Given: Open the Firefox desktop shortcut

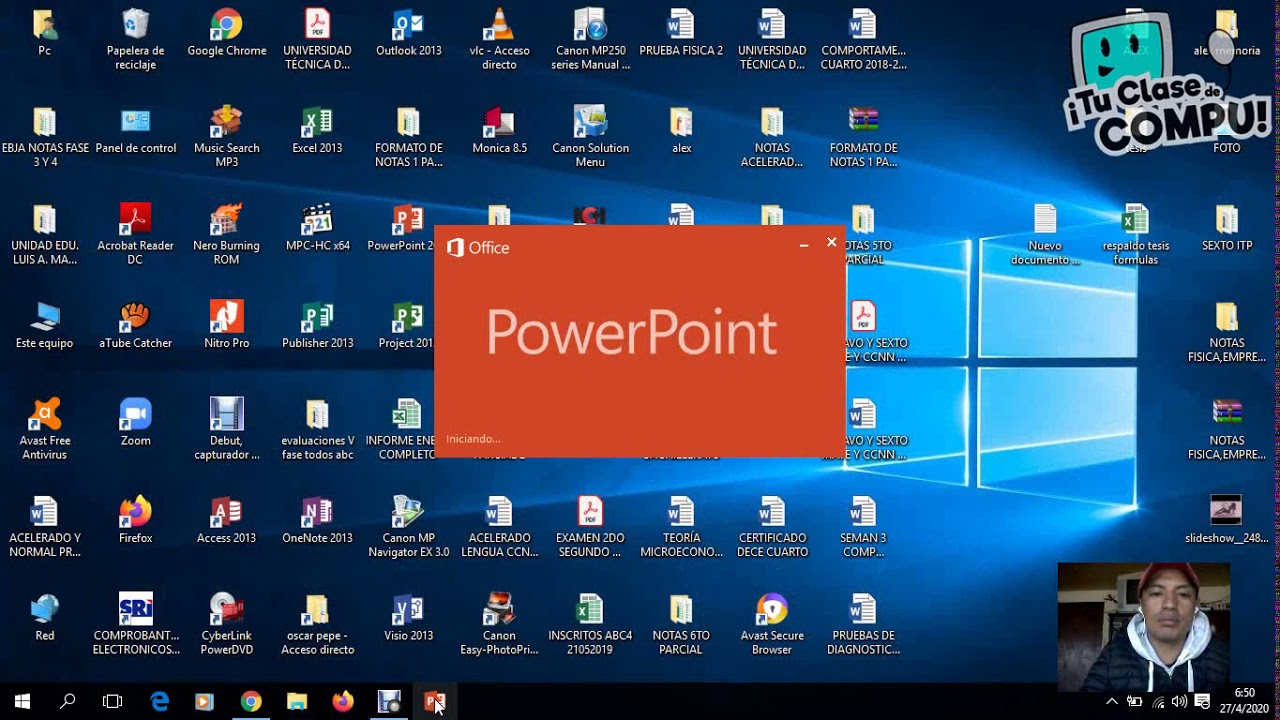Looking at the screenshot, I should pos(135,520).
